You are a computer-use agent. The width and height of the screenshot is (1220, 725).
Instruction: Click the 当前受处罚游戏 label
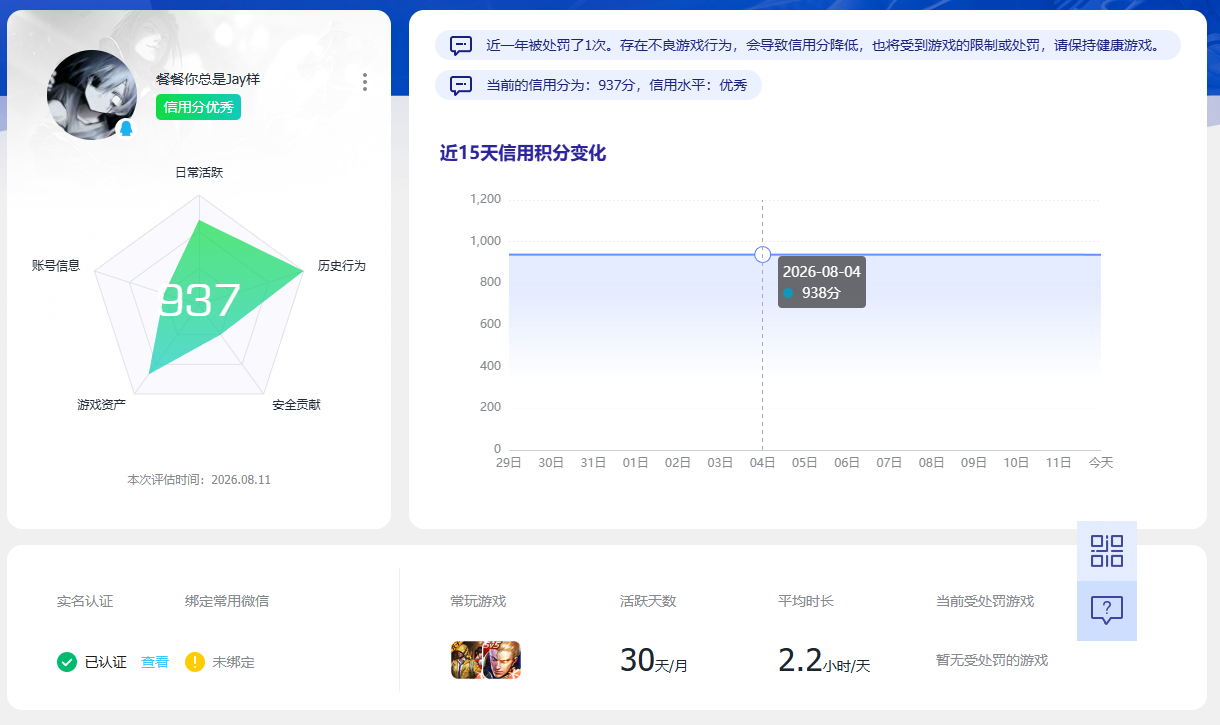coord(985,601)
